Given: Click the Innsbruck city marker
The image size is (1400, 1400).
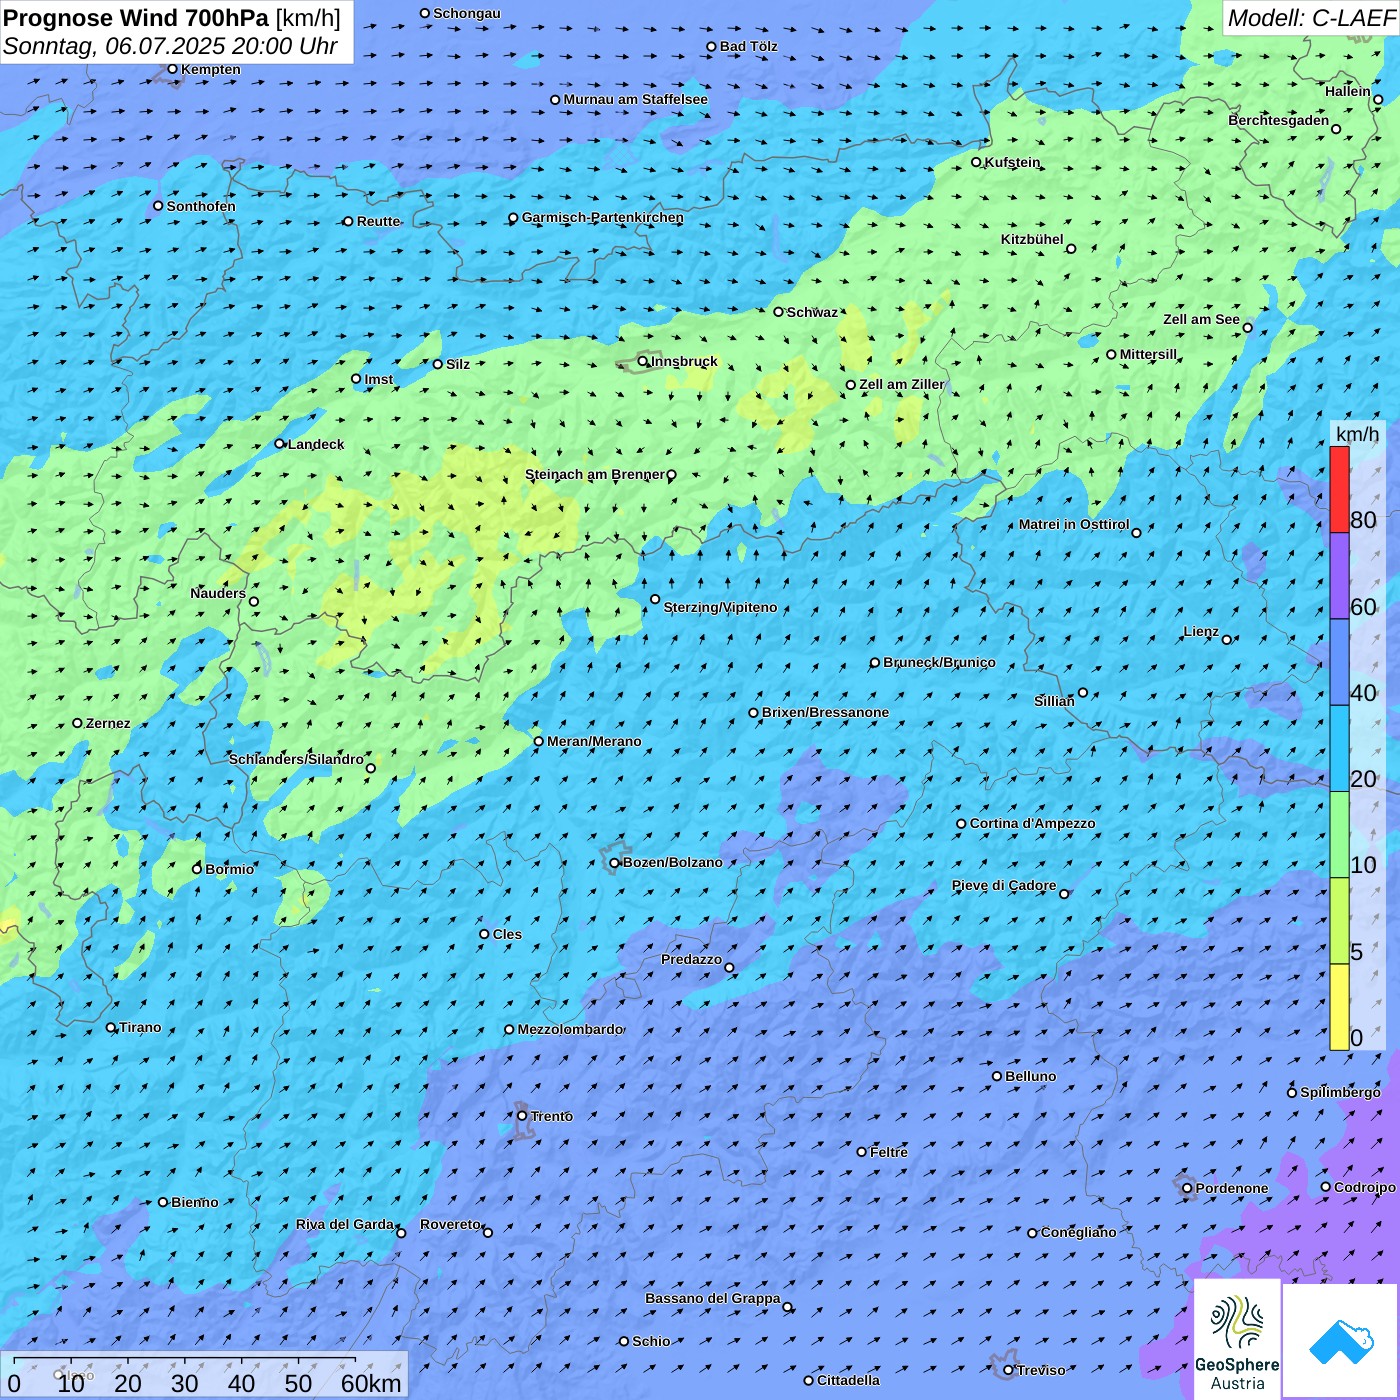Looking at the screenshot, I should pos(643,361).
